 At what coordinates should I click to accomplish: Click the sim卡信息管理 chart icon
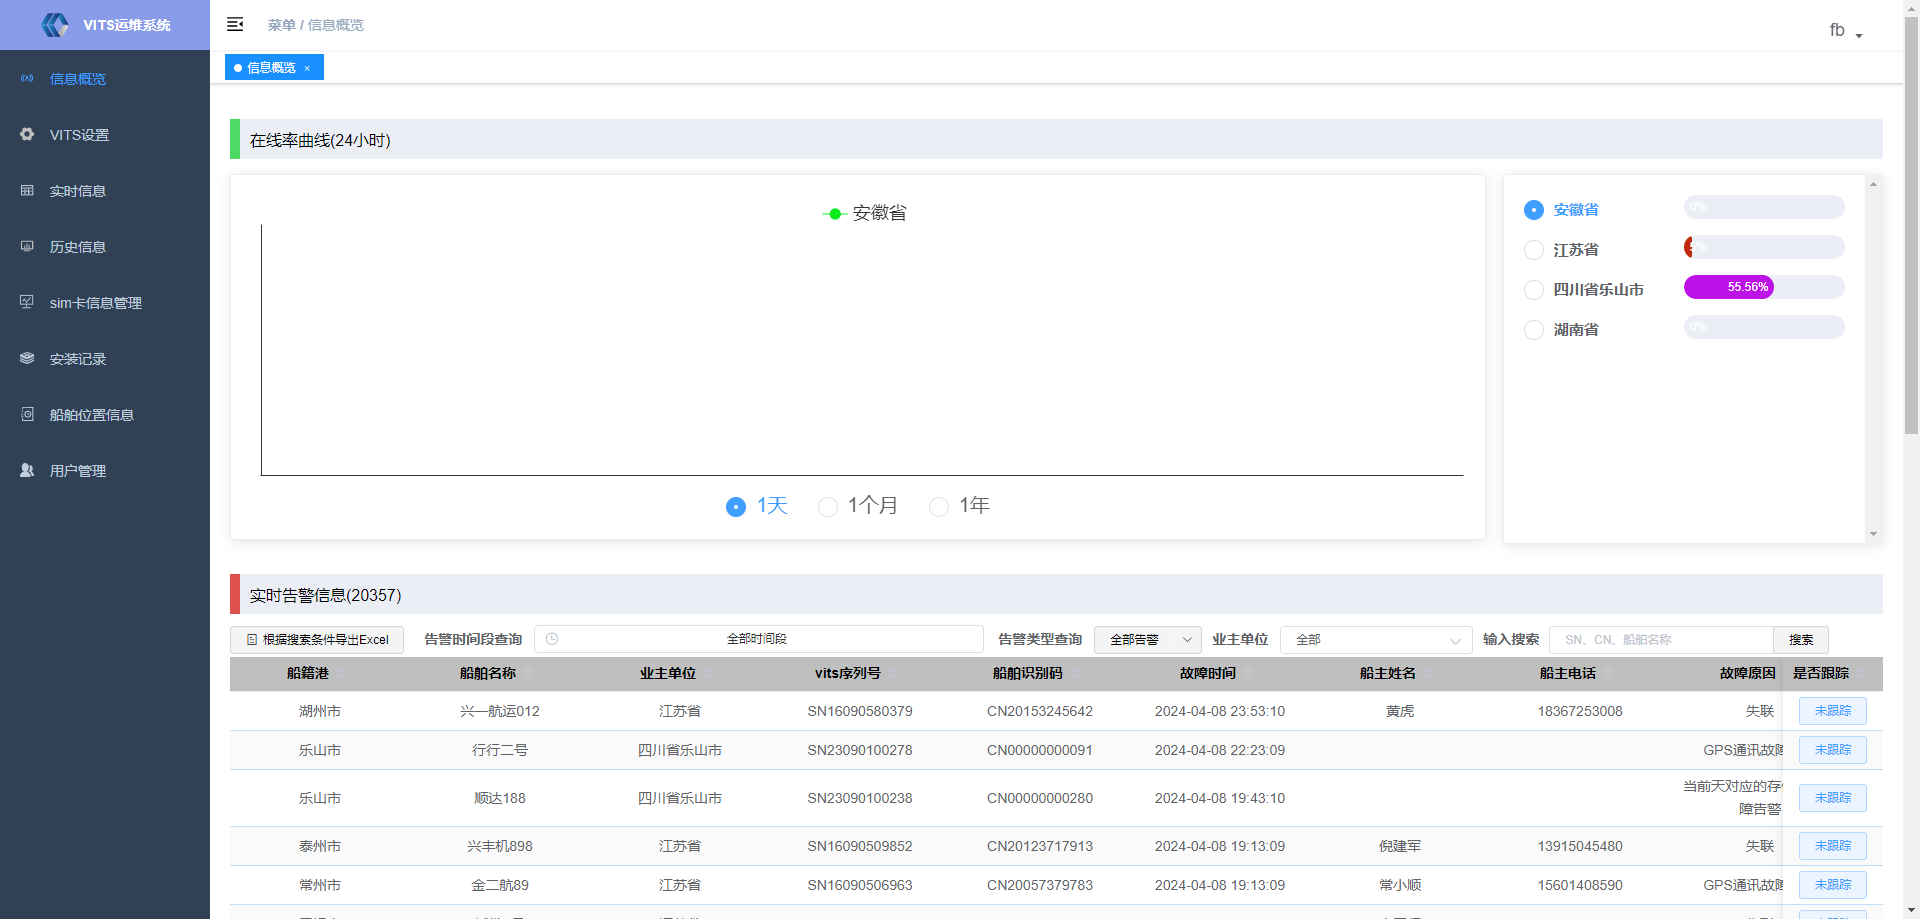point(27,302)
